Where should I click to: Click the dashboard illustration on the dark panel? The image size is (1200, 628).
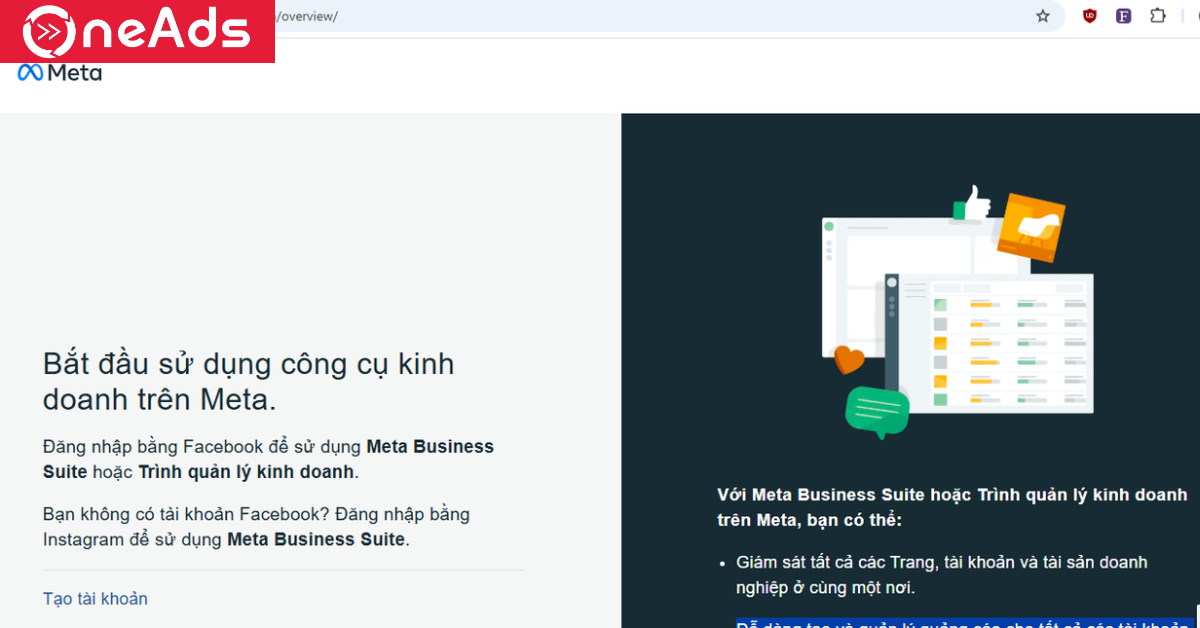click(x=956, y=311)
